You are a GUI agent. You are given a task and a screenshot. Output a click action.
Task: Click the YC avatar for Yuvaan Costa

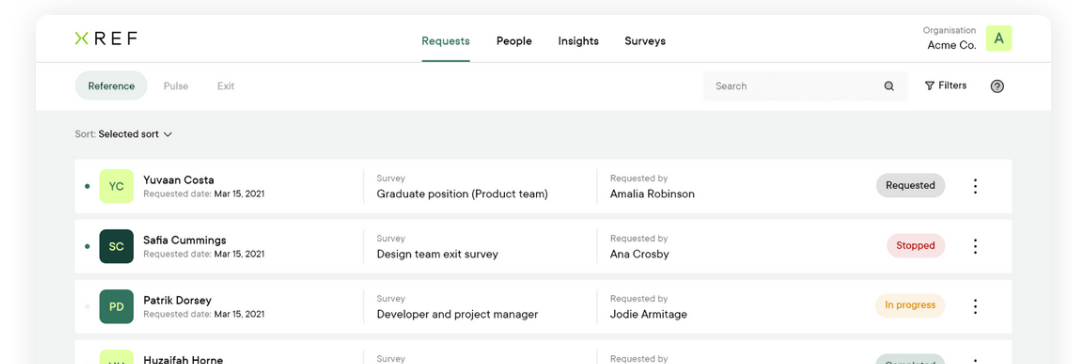coord(116,186)
